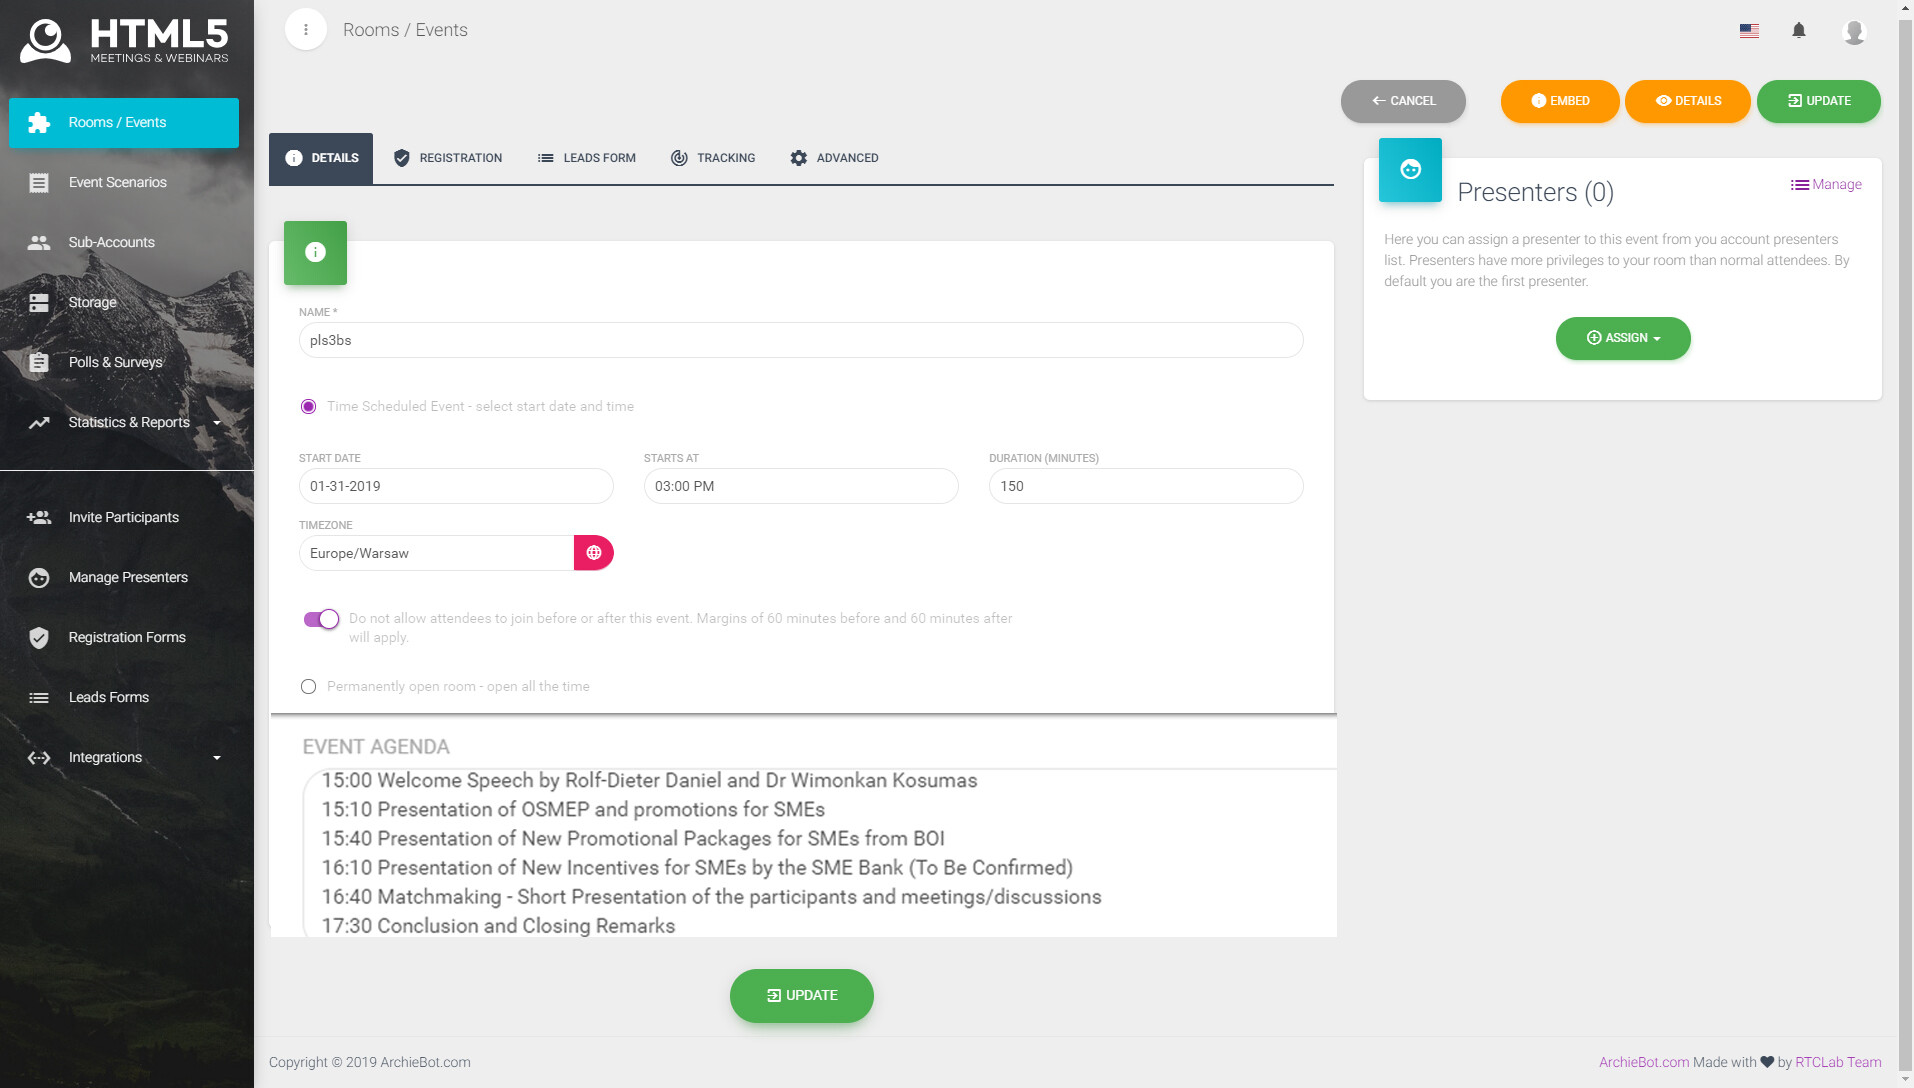Click the teal presenter face icon
Image resolution: width=1914 pixels, height=1088 pixels.
pyautogui.click(x=1410, y=170)
